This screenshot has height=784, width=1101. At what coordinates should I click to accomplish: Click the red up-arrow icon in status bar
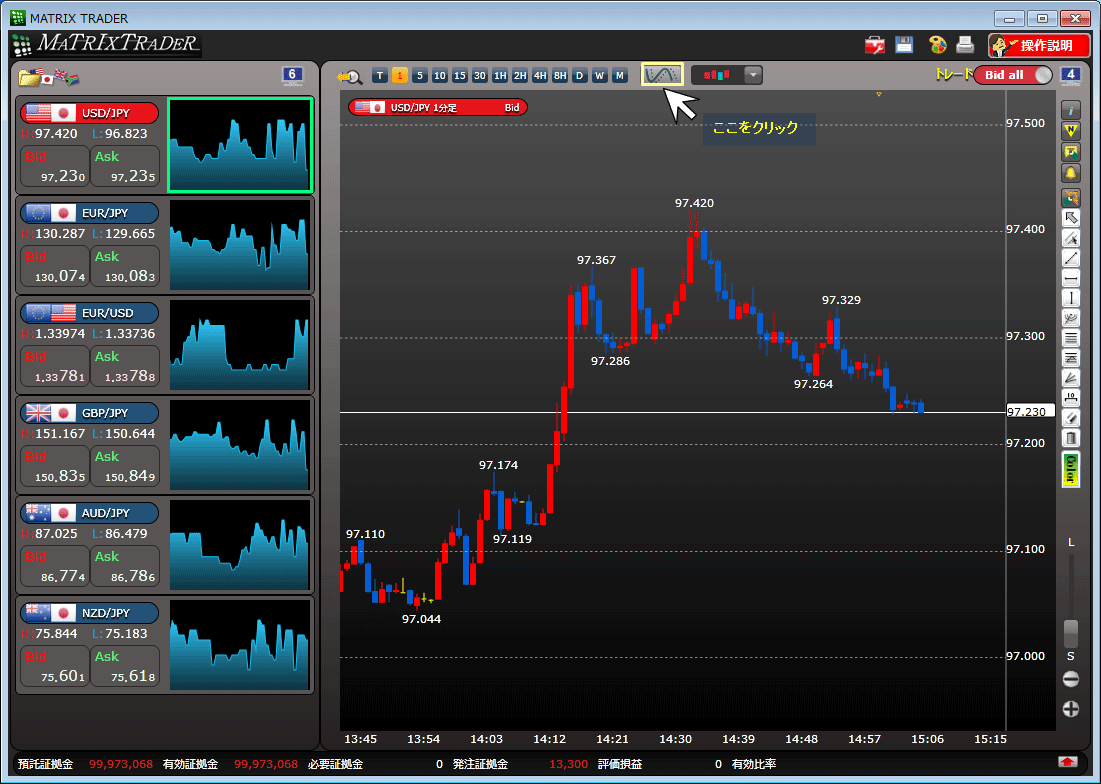point(1068,762)
